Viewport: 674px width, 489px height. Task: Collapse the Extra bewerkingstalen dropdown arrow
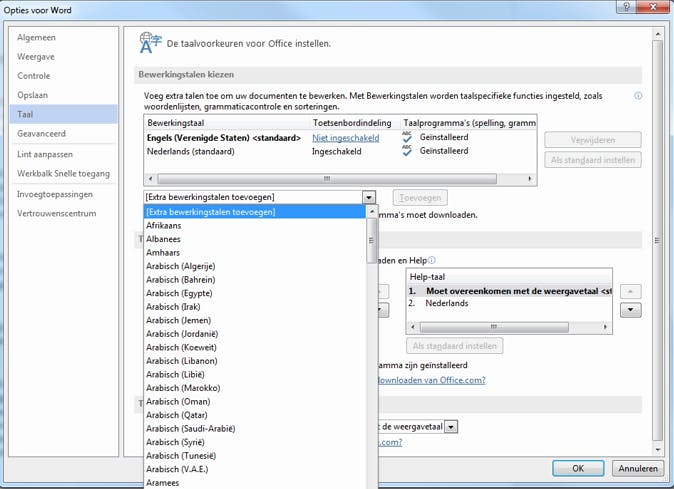(369, 197)
